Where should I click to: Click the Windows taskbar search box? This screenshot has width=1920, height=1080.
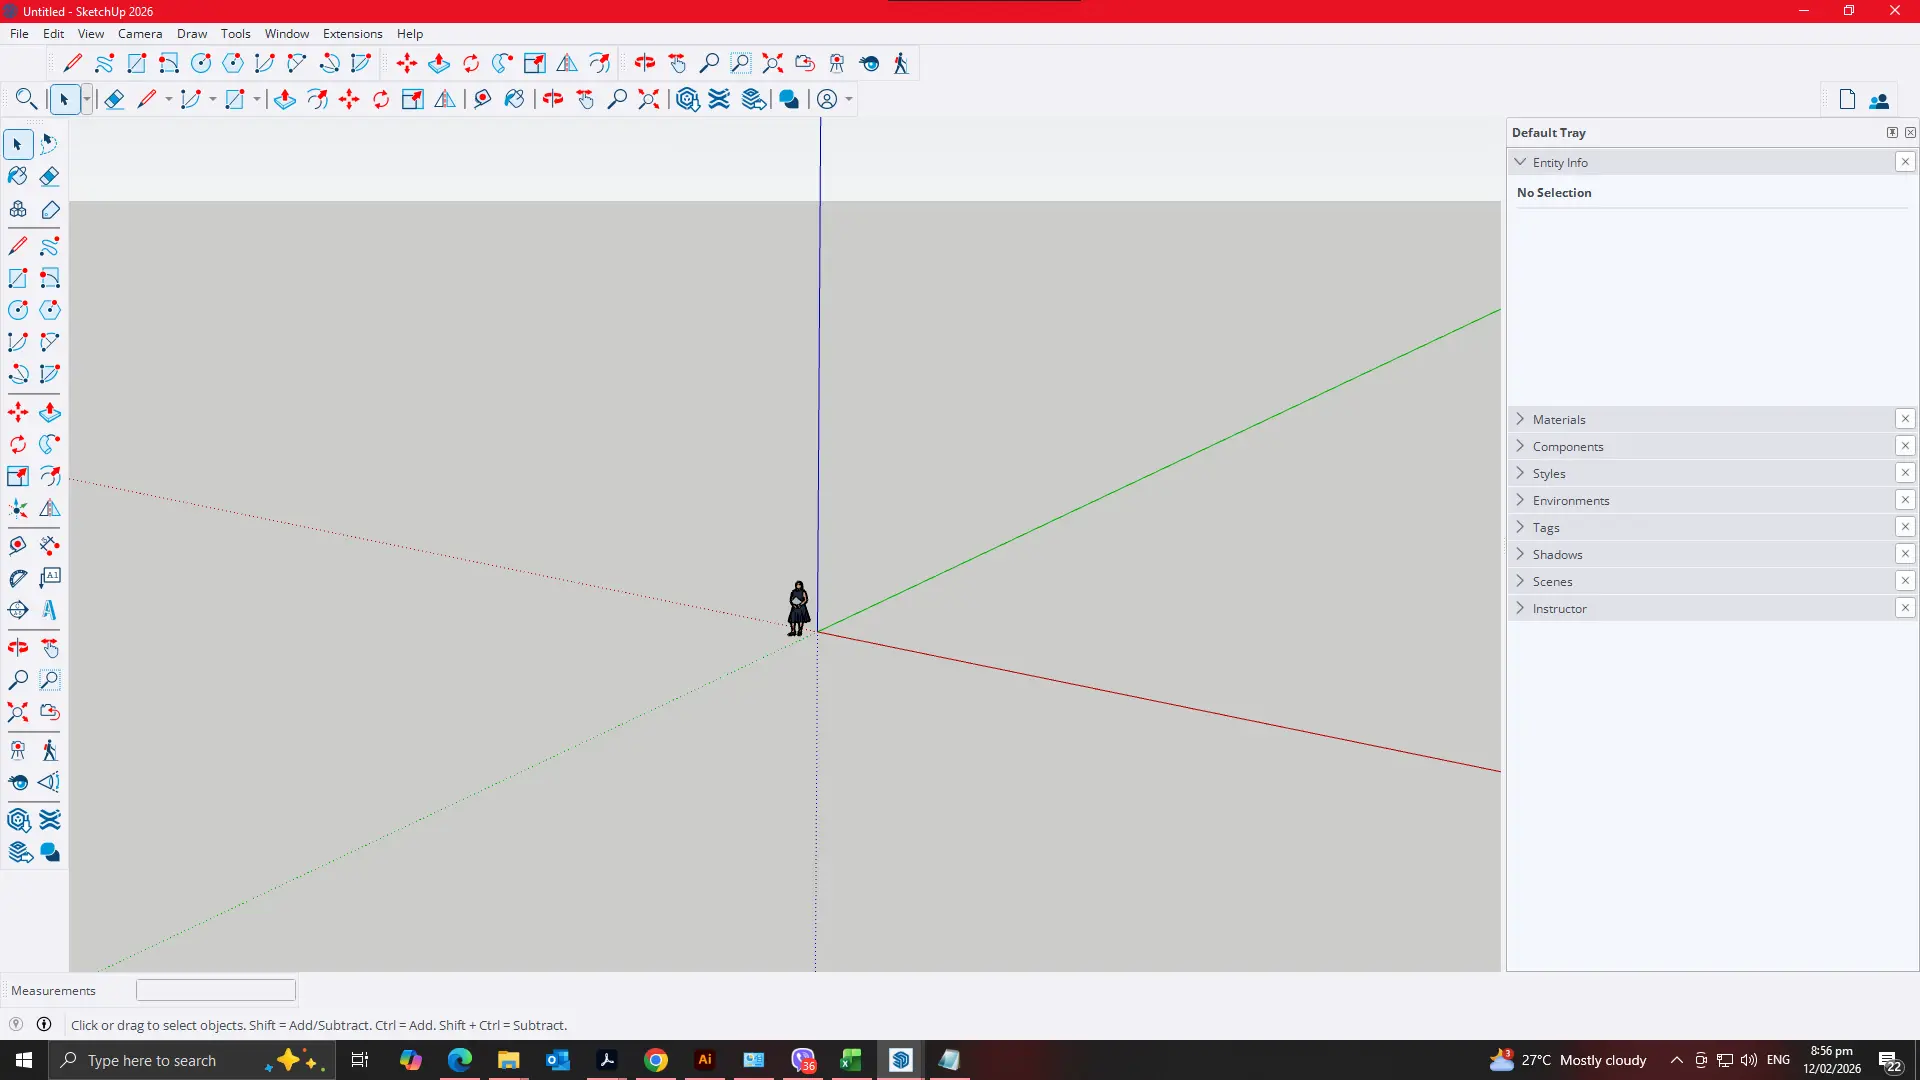pos(190,1060)
